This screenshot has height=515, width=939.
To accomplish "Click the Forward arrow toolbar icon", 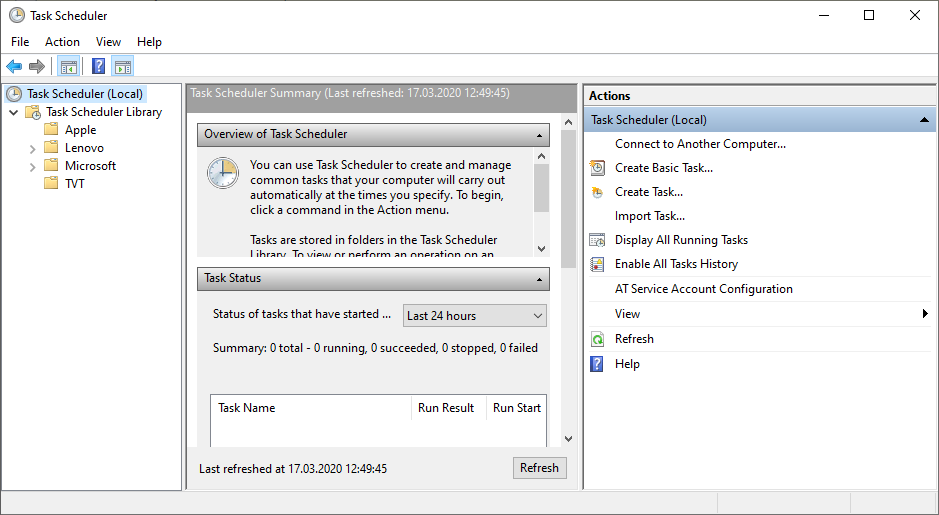I will [x=37, y=67].
